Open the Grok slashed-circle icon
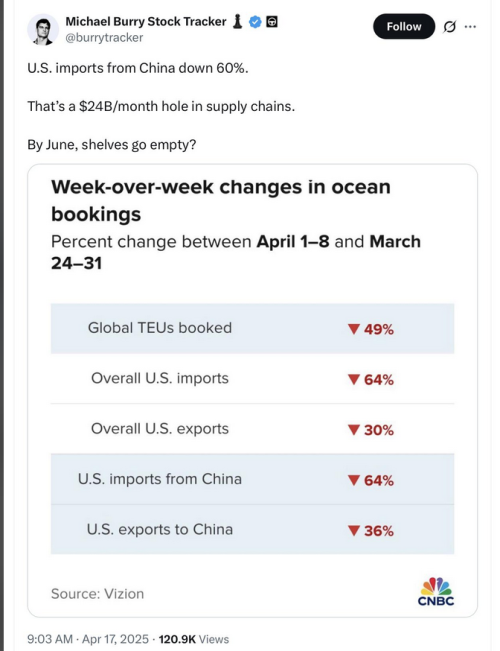The width and height of the screenshot is (500, 651). (x=449, y=27)
